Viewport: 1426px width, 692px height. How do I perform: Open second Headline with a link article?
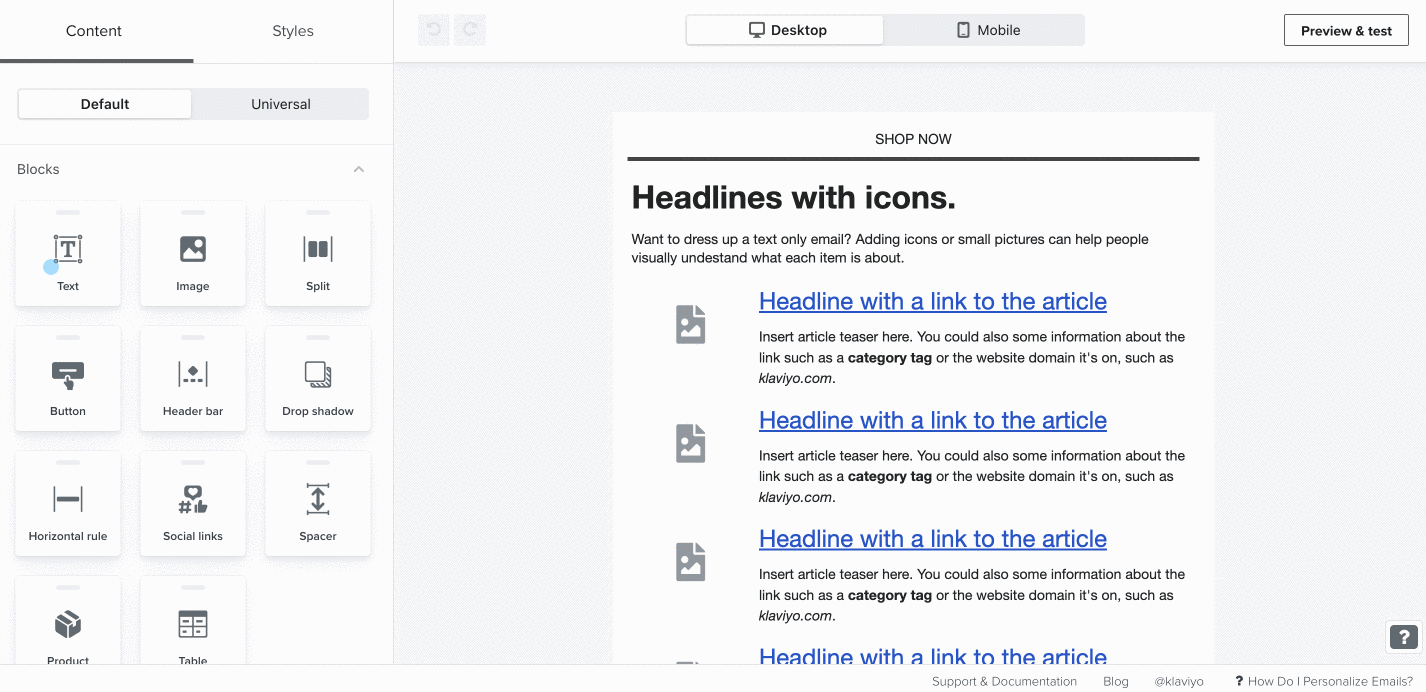[x=933, y=420]
